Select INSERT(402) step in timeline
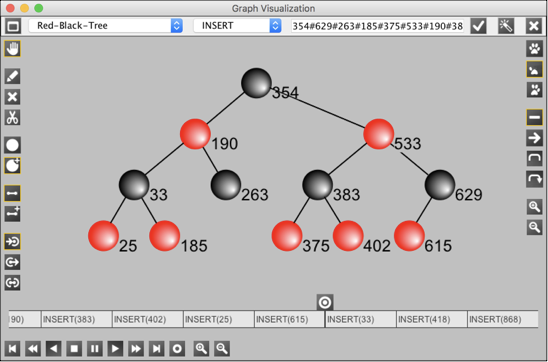Screen dimensions: 548x362 pos(148,319)
